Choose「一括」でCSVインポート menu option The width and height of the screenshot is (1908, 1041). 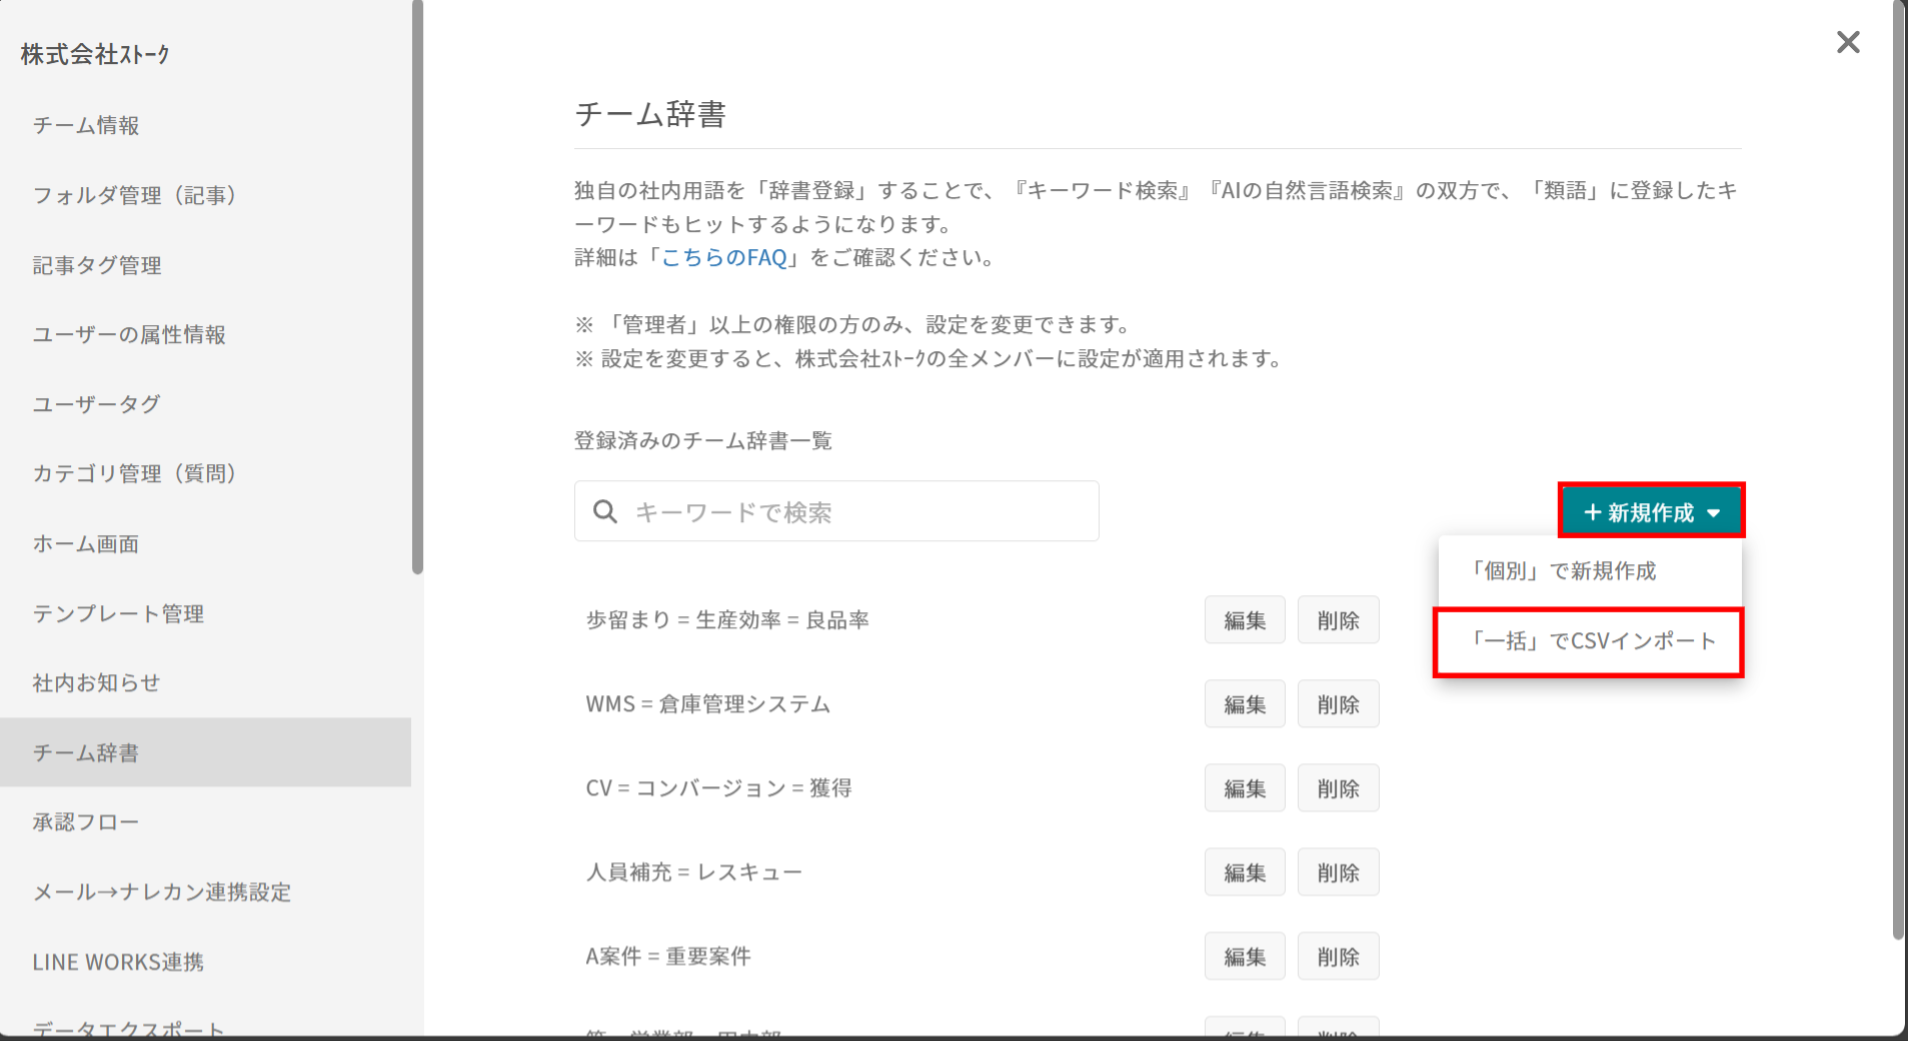click(1590, 641)
